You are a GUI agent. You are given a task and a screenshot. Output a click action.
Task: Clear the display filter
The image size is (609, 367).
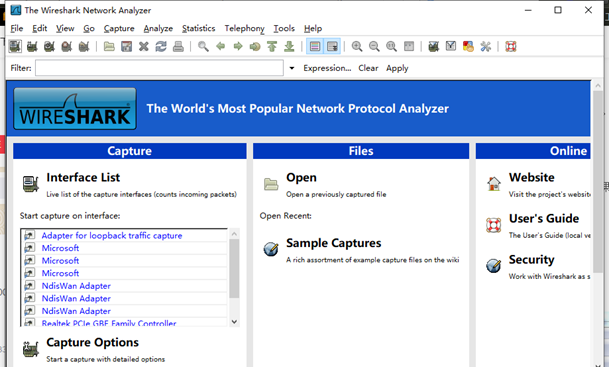(368, 68)
